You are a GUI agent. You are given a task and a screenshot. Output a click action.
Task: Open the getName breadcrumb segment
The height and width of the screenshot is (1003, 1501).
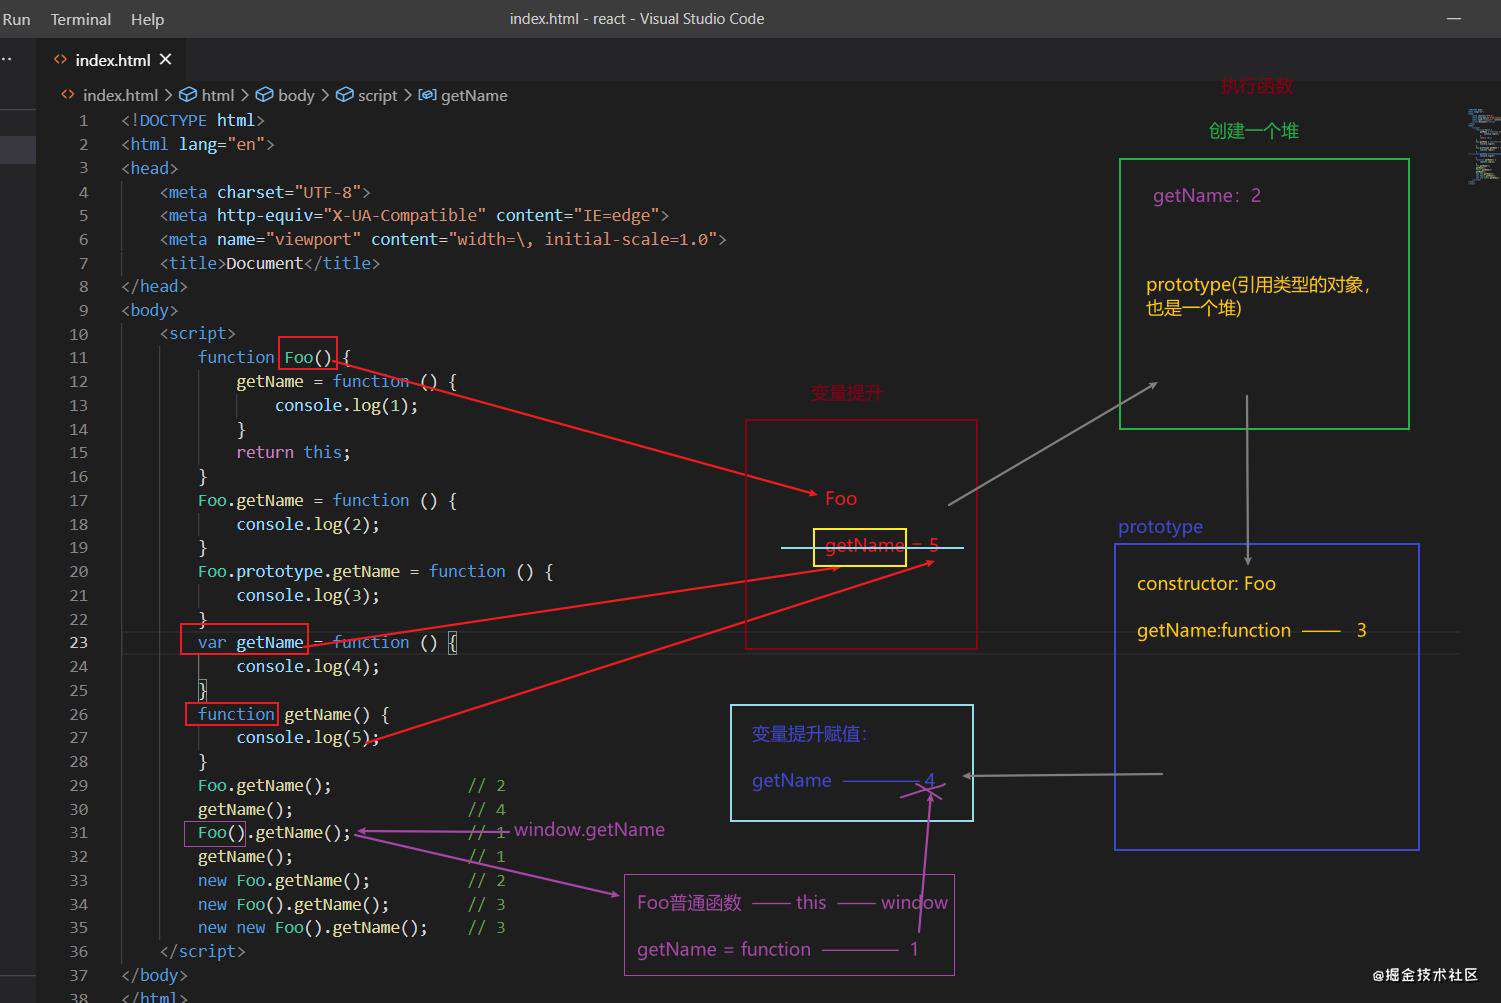point(474,95)
